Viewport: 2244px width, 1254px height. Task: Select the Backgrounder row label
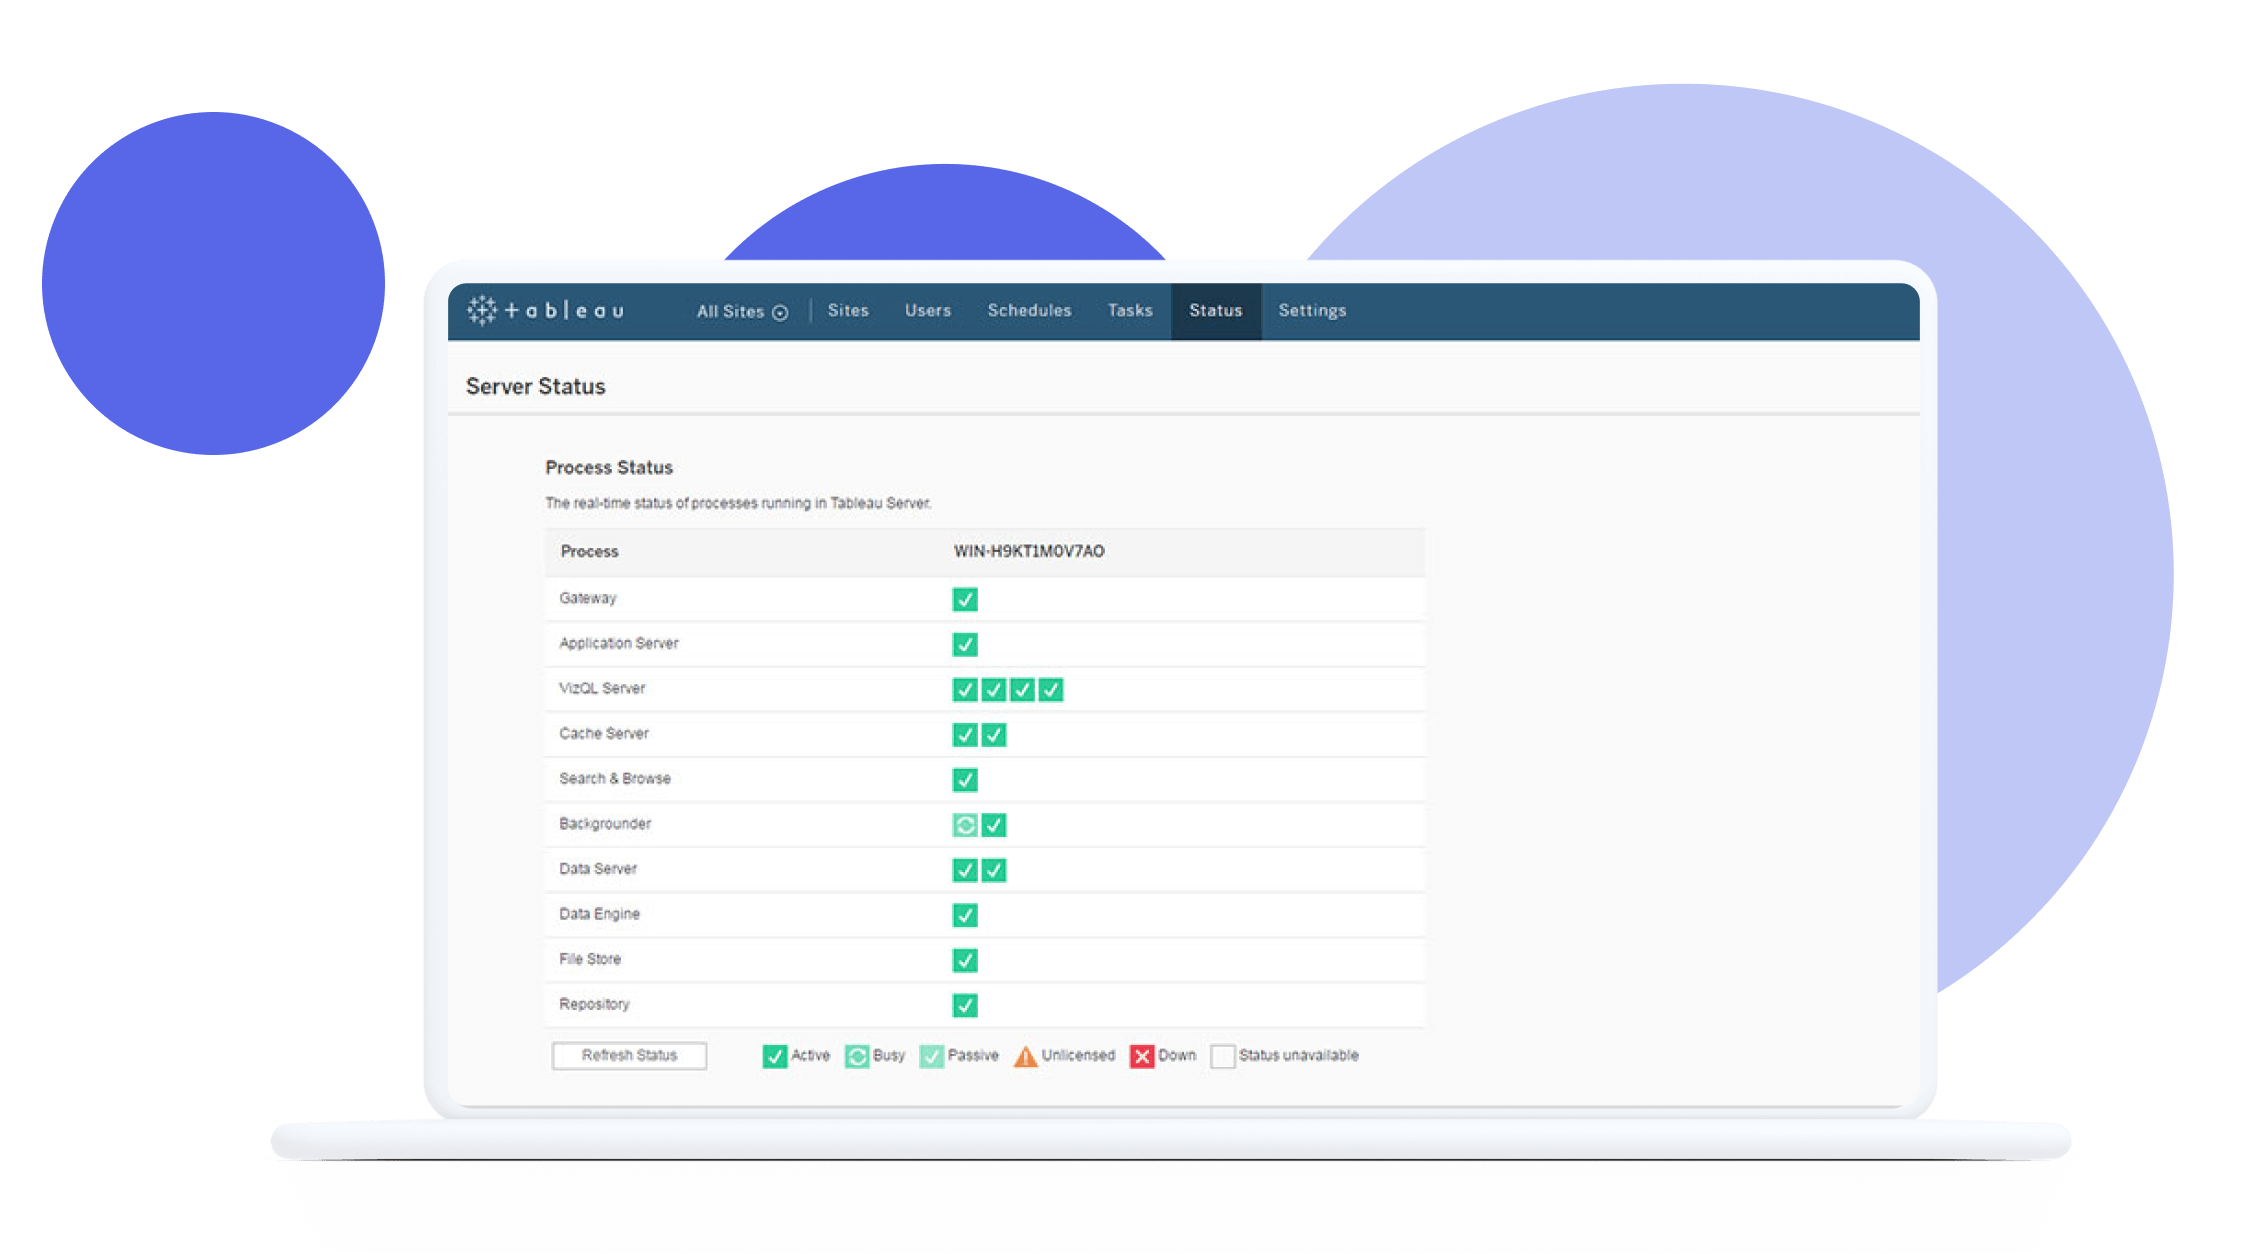605,823
